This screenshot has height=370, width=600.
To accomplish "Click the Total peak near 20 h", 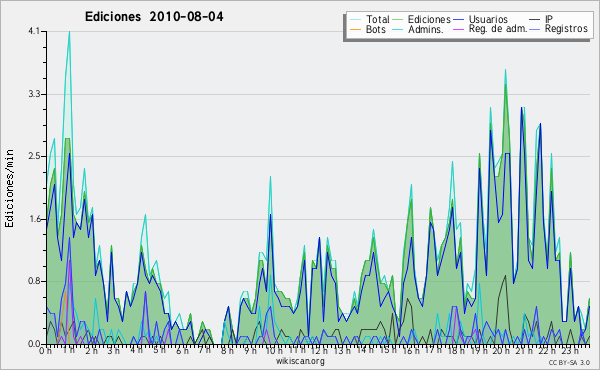I will tap(505, 70).
